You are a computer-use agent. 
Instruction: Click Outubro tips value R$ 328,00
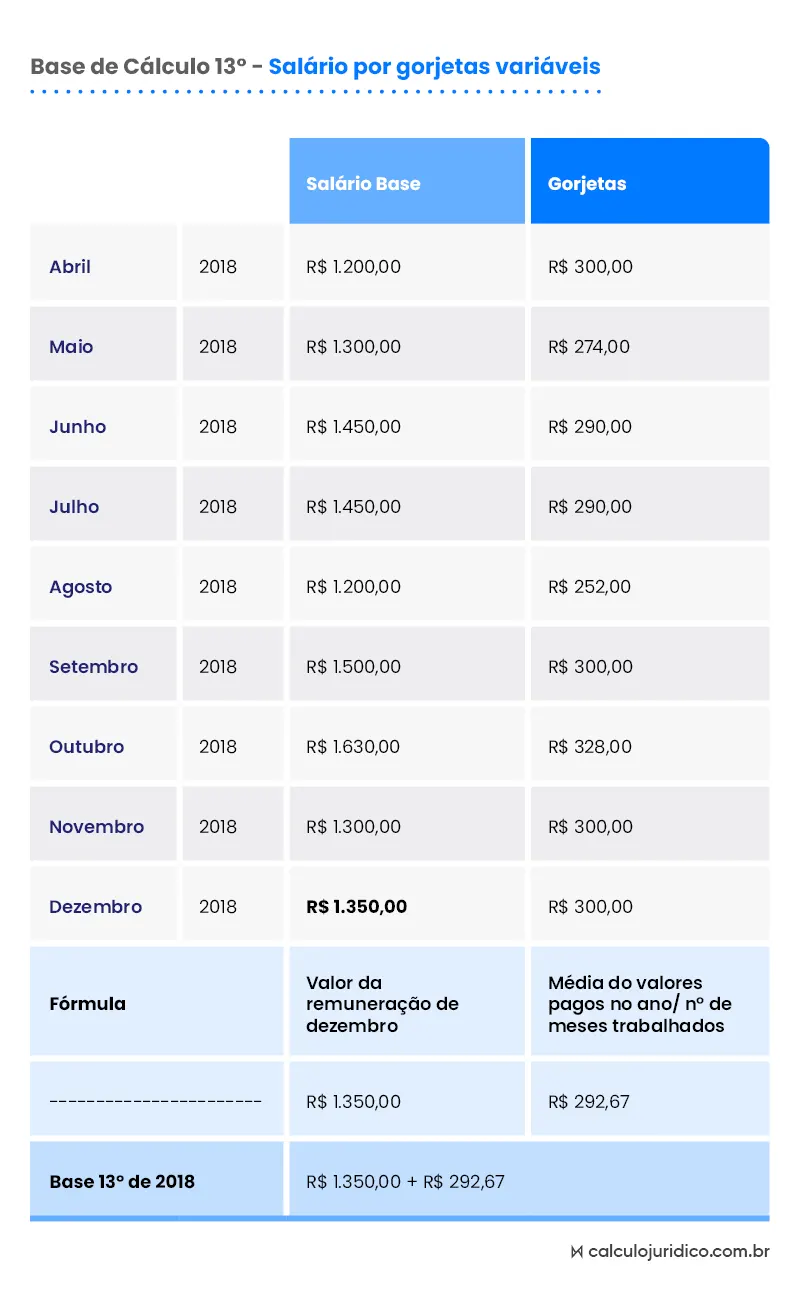[590, 747]
